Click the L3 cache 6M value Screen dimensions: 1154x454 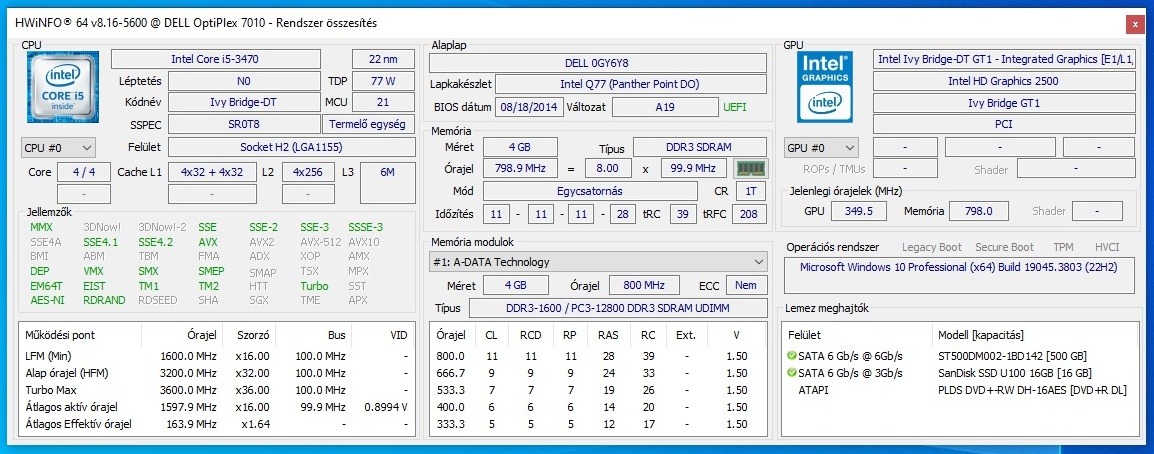pos(387,182)
